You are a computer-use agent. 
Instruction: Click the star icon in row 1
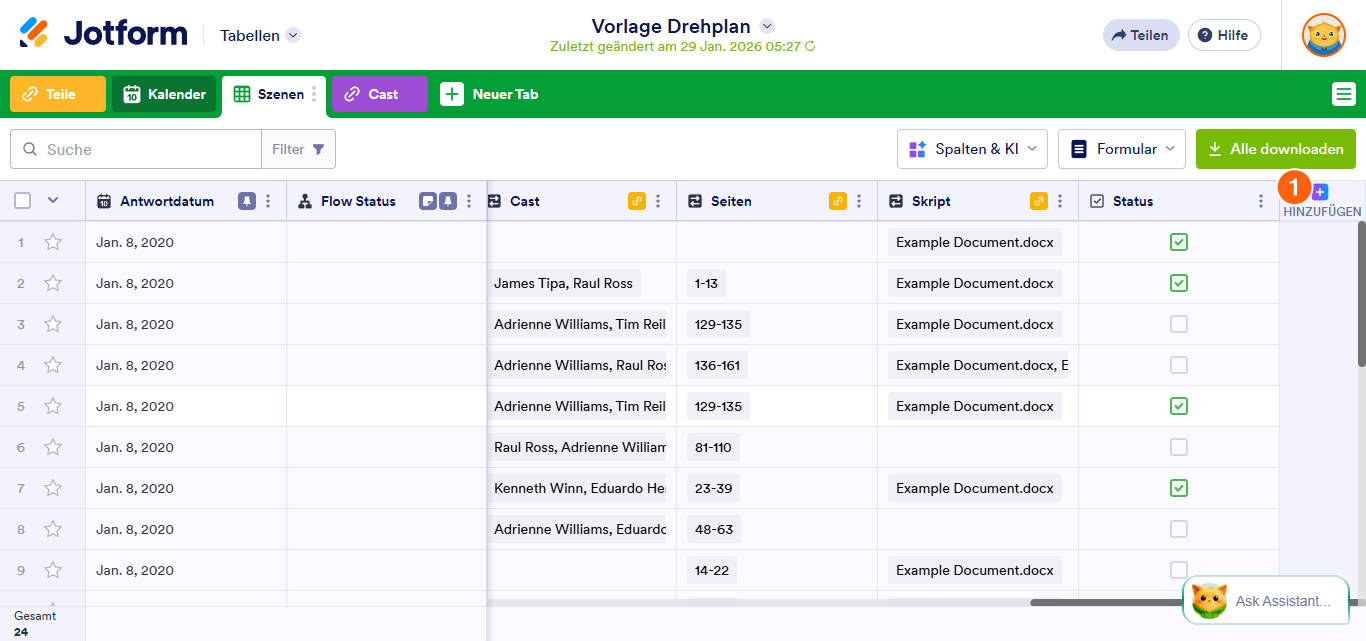point(53,242)
